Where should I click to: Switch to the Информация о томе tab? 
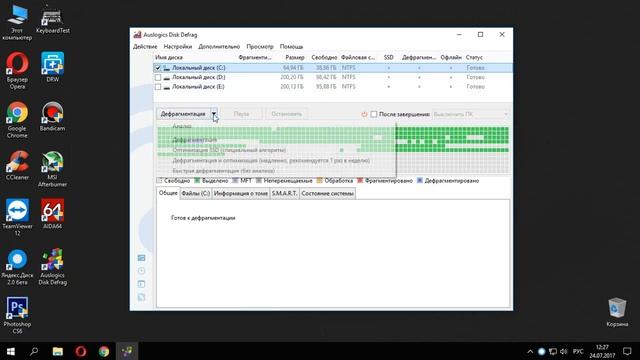(x=241, y=193)
